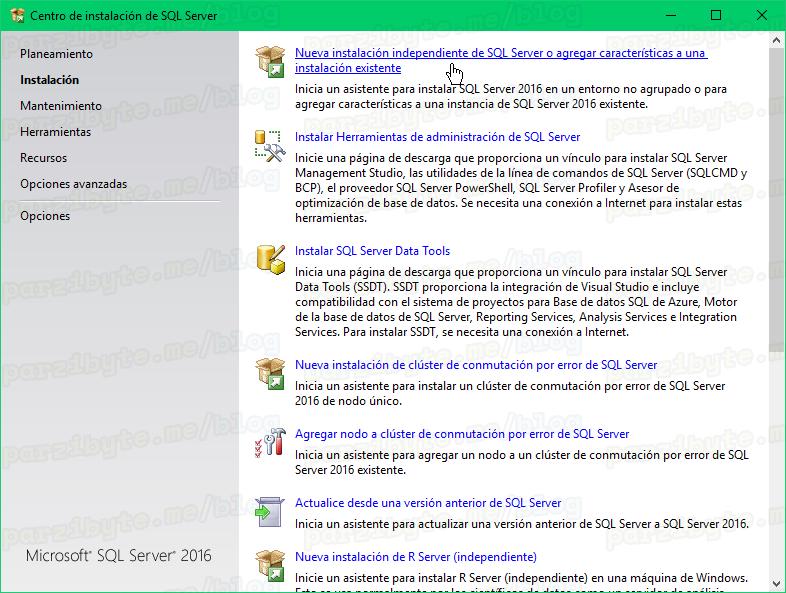Close the Centro de instalación window
Viewport: 786px width, 593px height.
(x=762, y=16)
